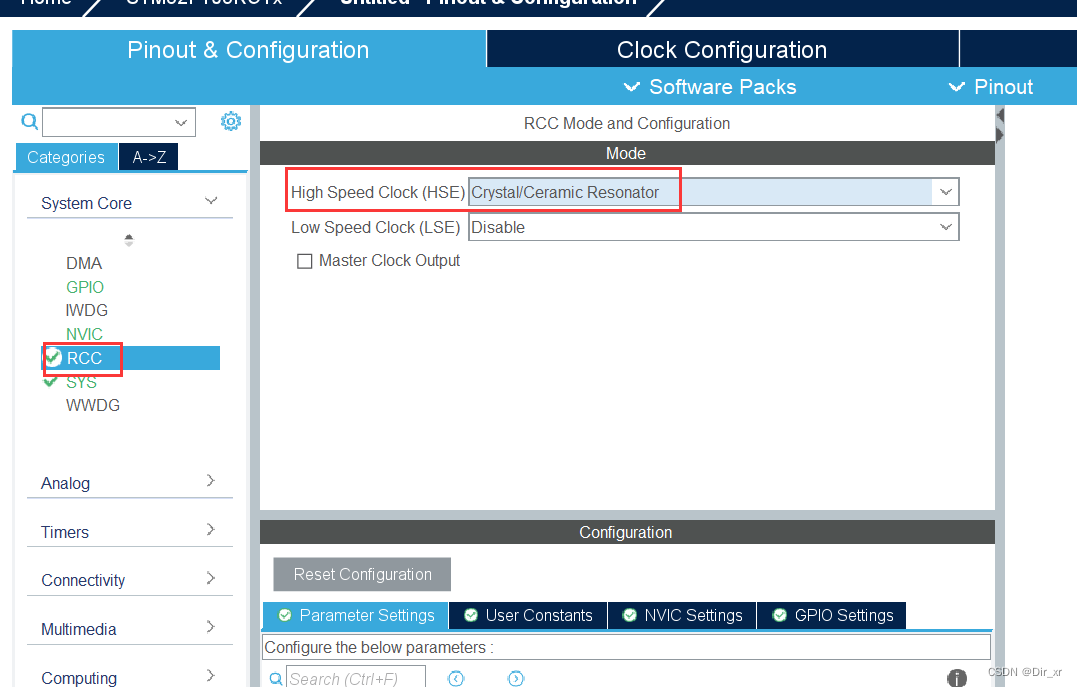1077x687 pixels.
Task: Collapse the System Core category
Action: [211, 201]
